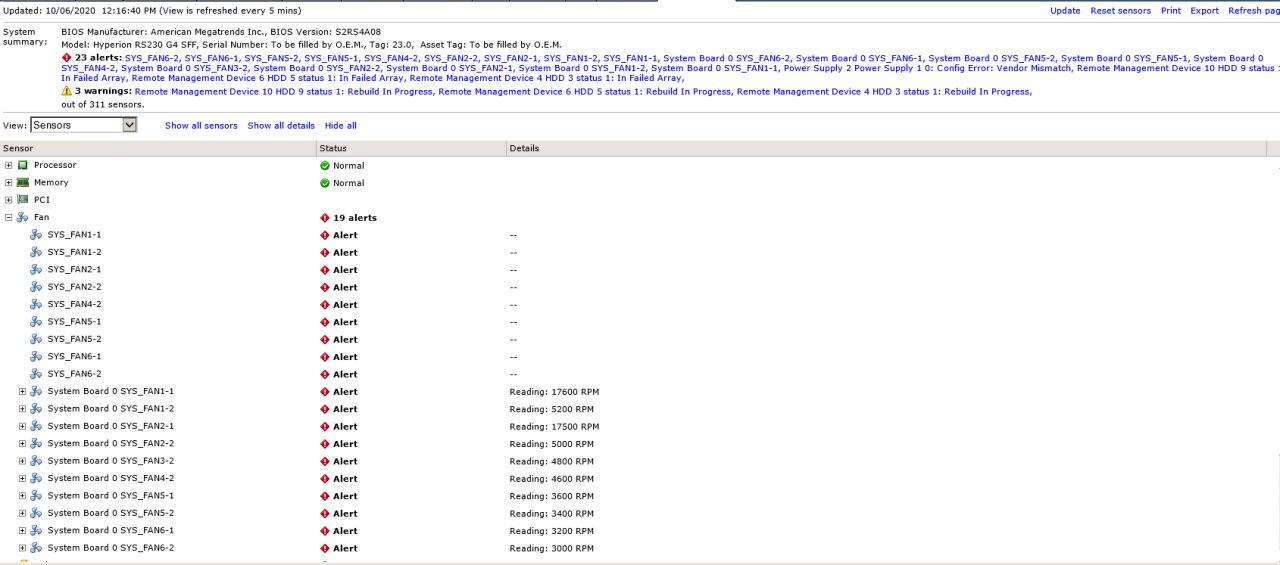Click red alert status icon in SYS_FAN5-1 row

coord(325,322)
